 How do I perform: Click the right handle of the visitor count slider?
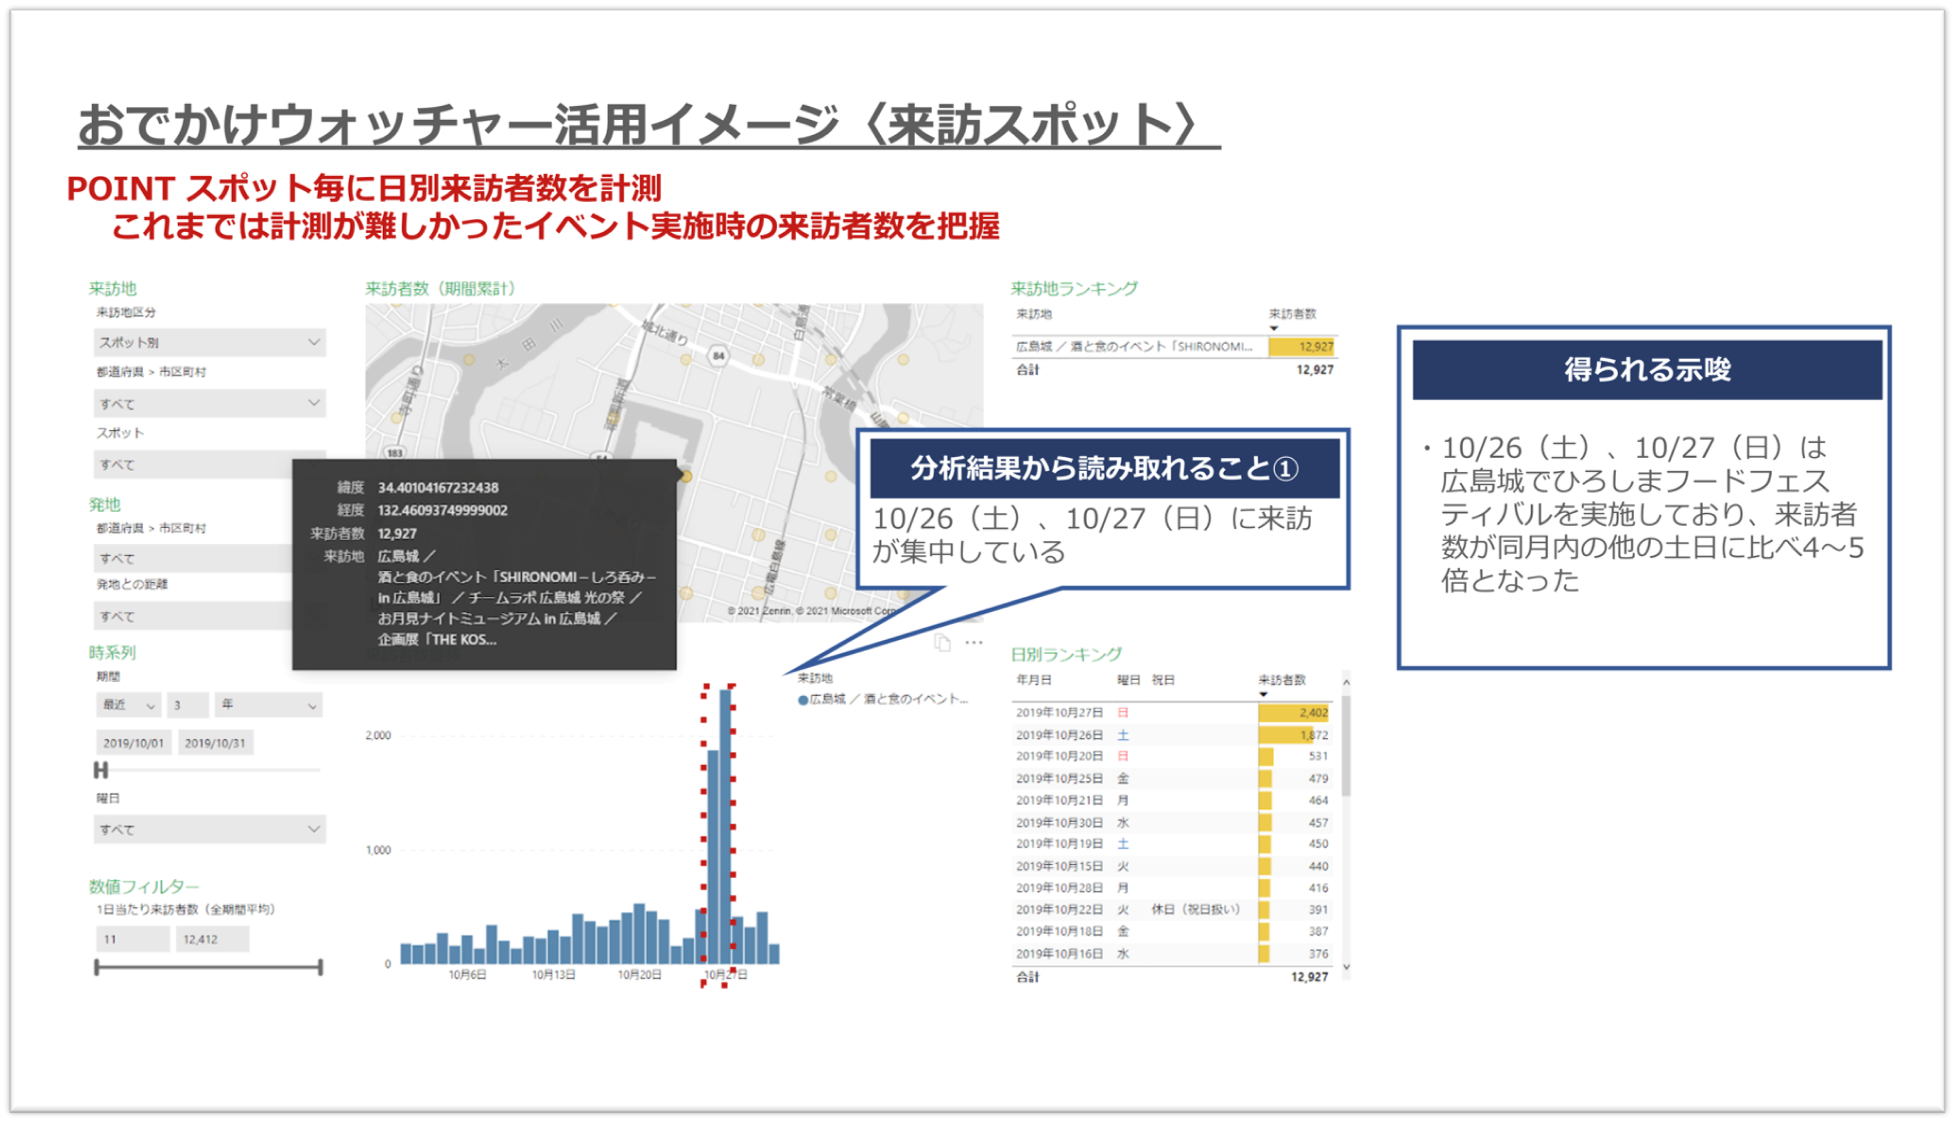320,967
